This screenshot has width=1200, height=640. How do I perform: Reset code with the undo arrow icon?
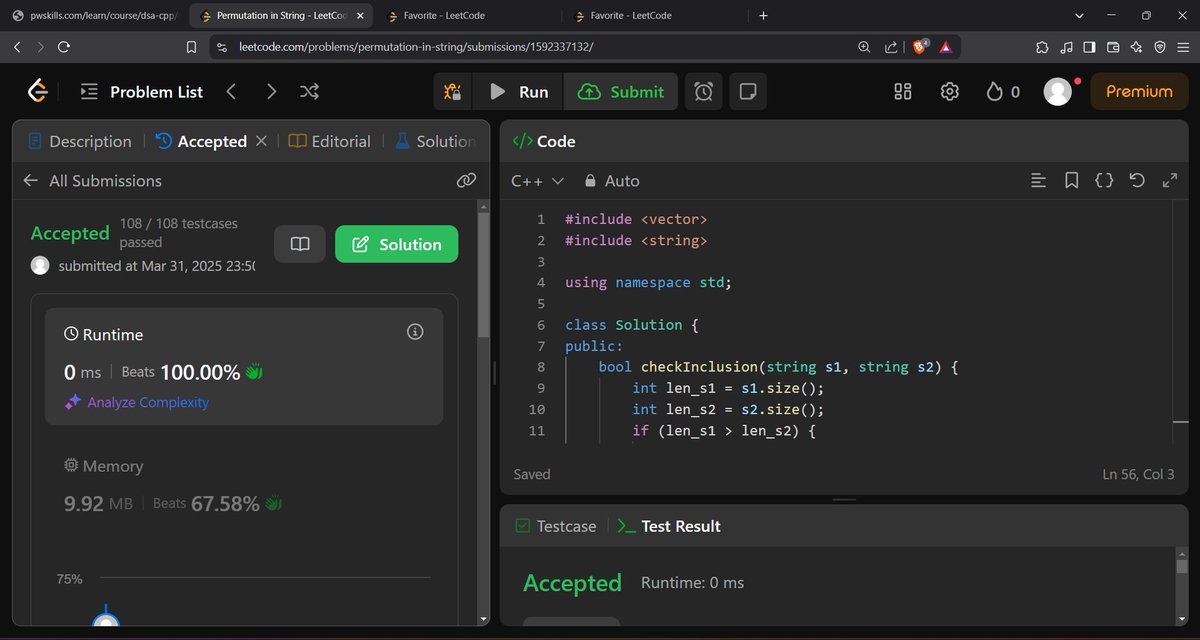coord(1137,181)
